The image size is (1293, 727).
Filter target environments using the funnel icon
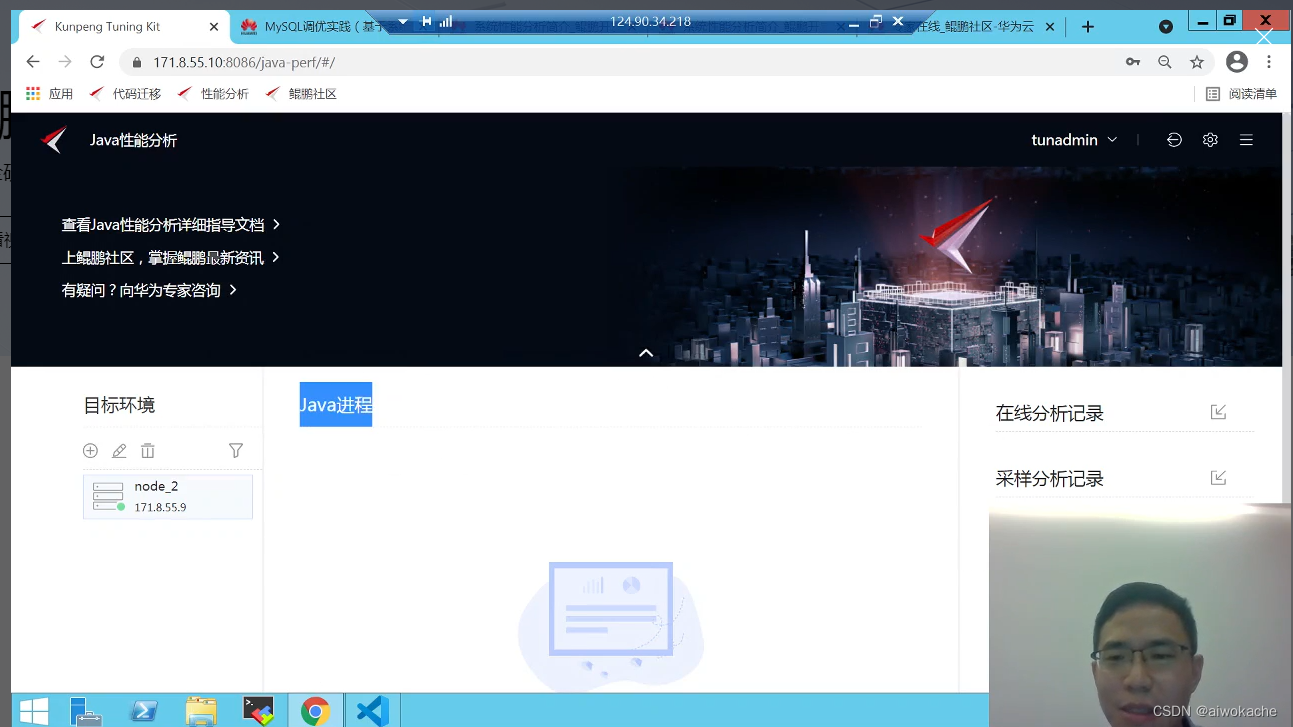pos(235,450)
